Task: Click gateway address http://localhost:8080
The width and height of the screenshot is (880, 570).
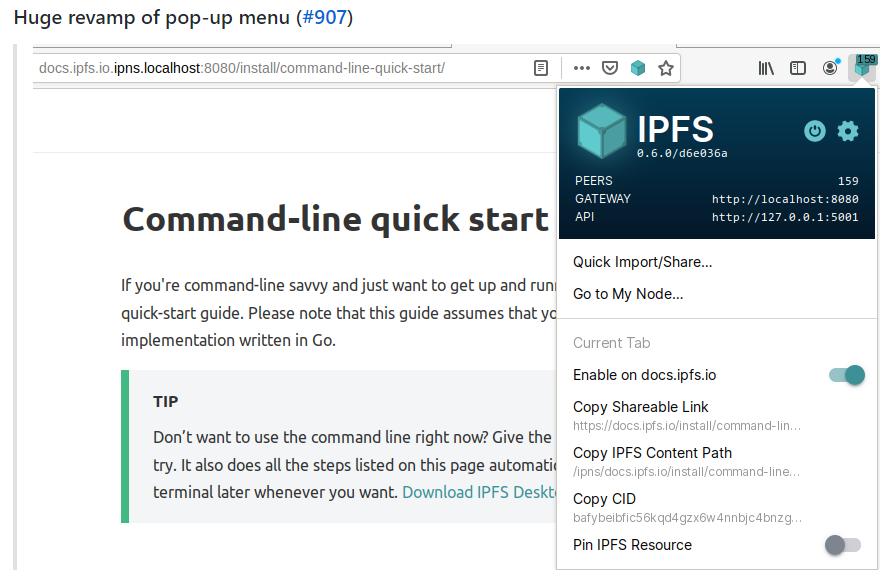Action: tap(785, 199)
